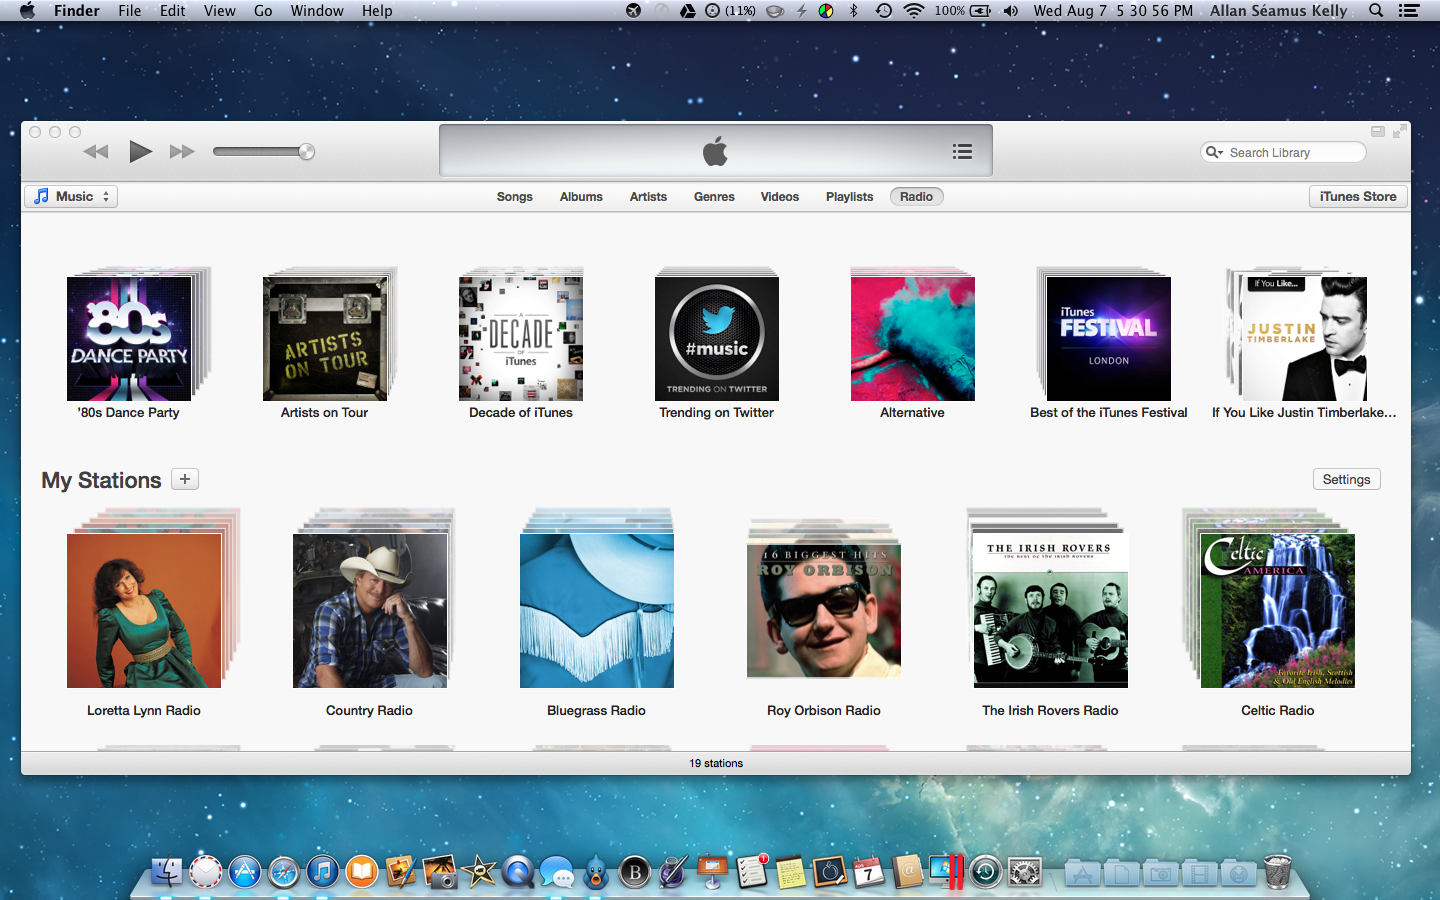Open the Wi-Fi status menu
1440x900 pixels.
pos(914,11)
